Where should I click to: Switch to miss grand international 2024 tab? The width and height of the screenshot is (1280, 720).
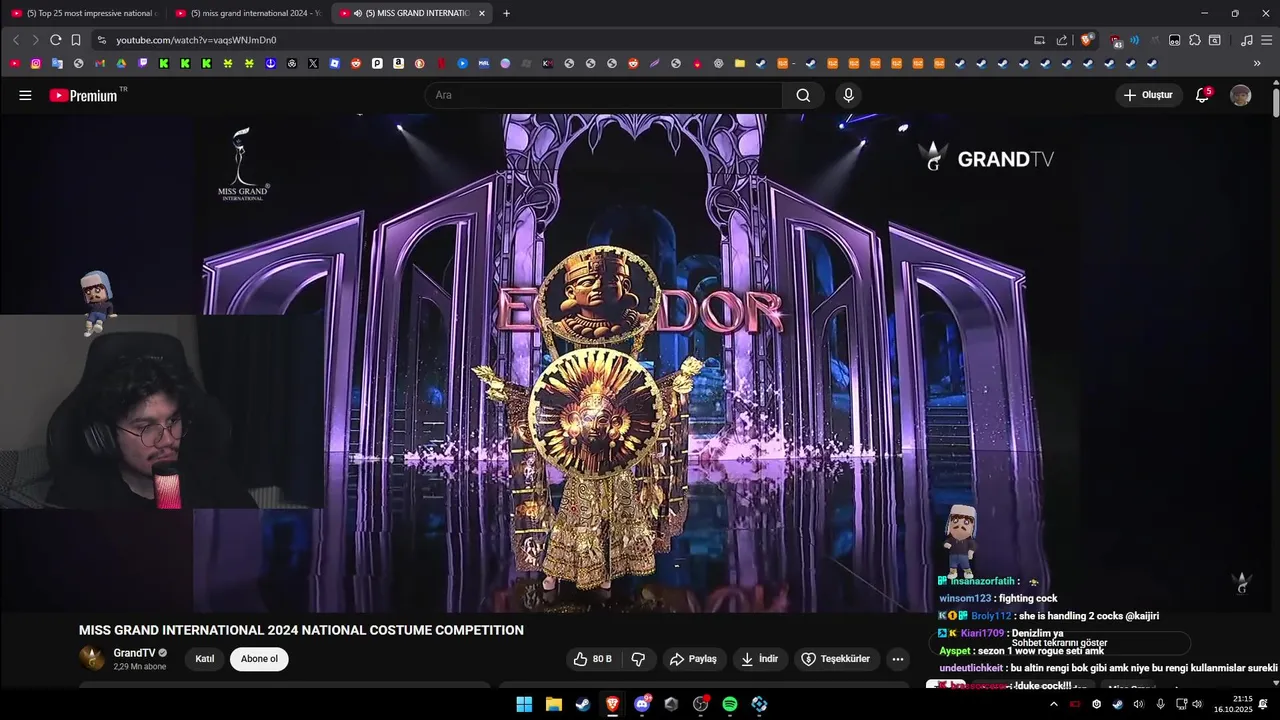248,13
